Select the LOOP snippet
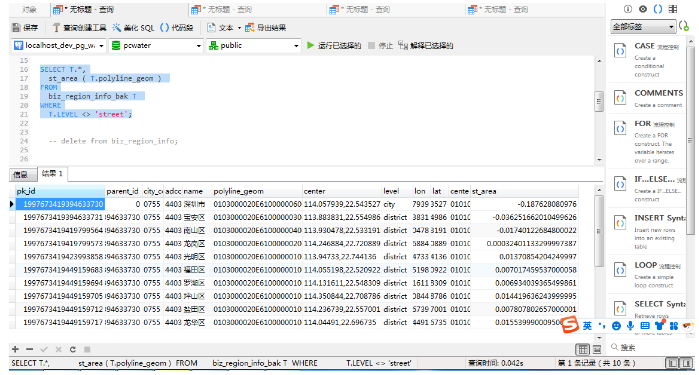699x375 pixels. [647, 274]
